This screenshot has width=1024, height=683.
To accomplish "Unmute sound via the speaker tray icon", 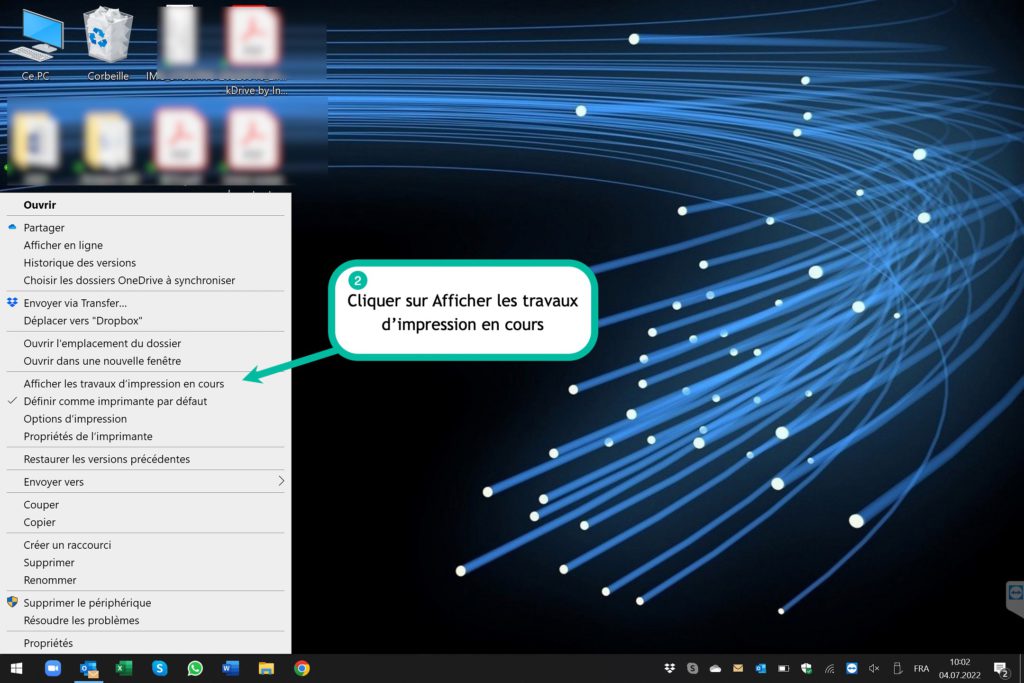I will [x=874, y=669].
